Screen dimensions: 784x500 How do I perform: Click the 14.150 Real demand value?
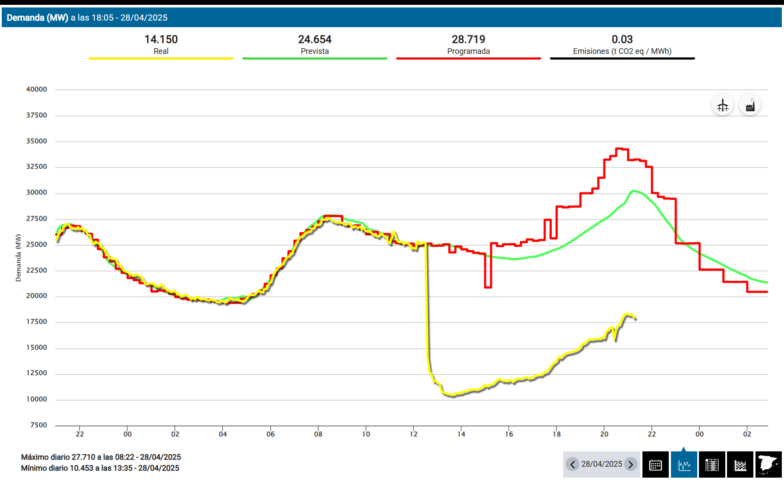[161, 39]
